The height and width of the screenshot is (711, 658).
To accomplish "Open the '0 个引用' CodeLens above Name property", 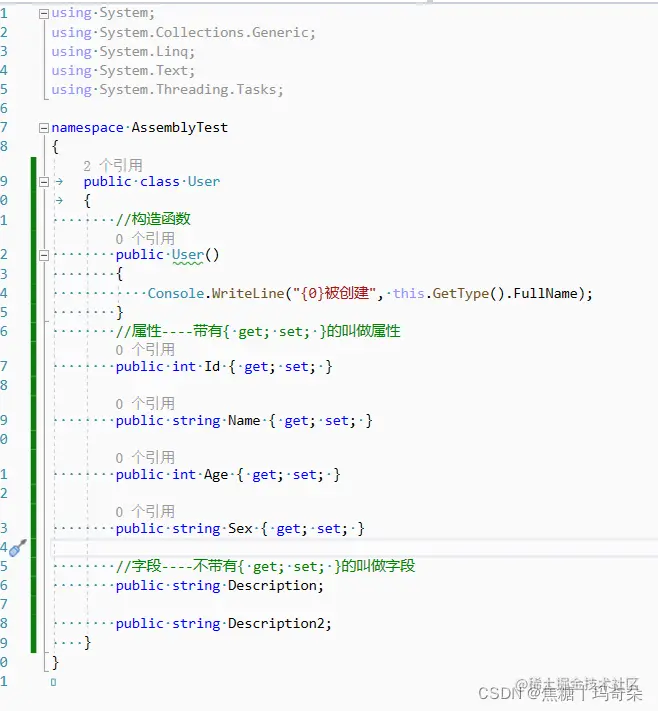I will tap(145, 403).
